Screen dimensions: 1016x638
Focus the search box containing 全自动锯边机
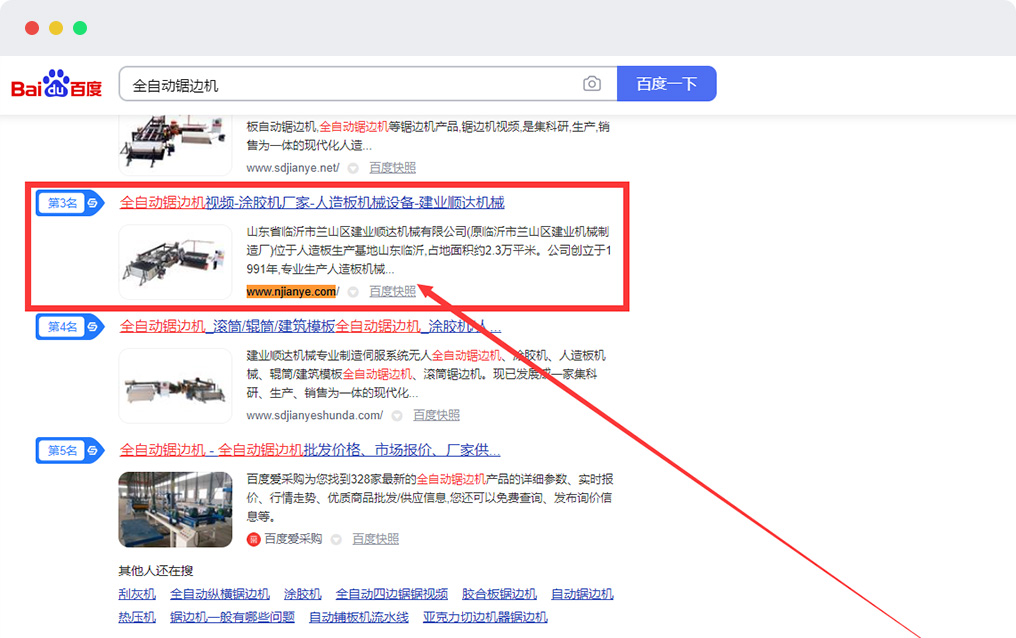pos(368,84)
